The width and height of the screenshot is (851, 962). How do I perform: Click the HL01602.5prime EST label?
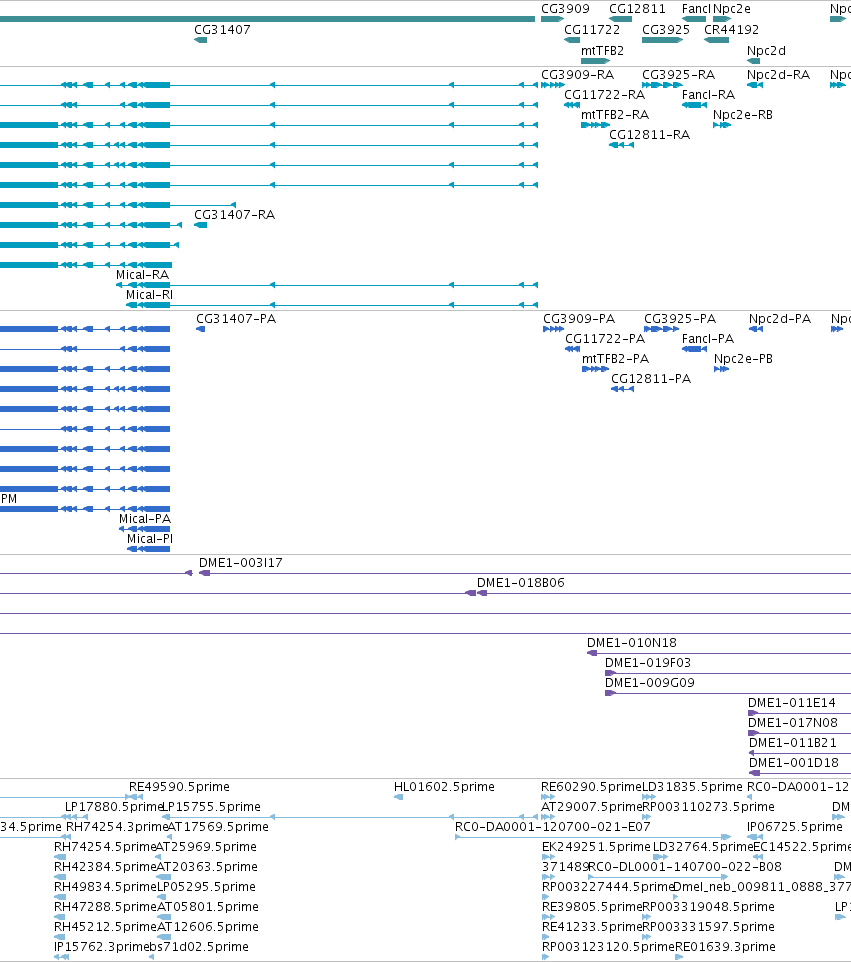[x=444, y=787]
